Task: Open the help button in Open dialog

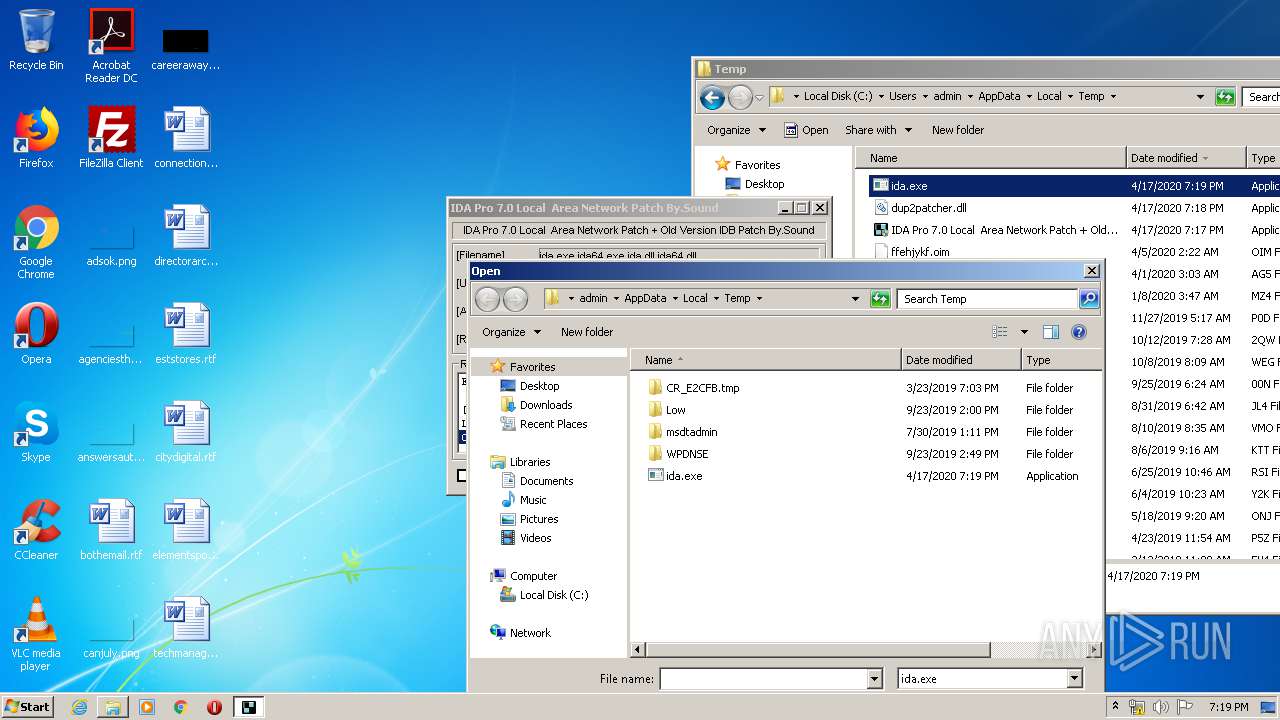Action: pos(1079,332)
